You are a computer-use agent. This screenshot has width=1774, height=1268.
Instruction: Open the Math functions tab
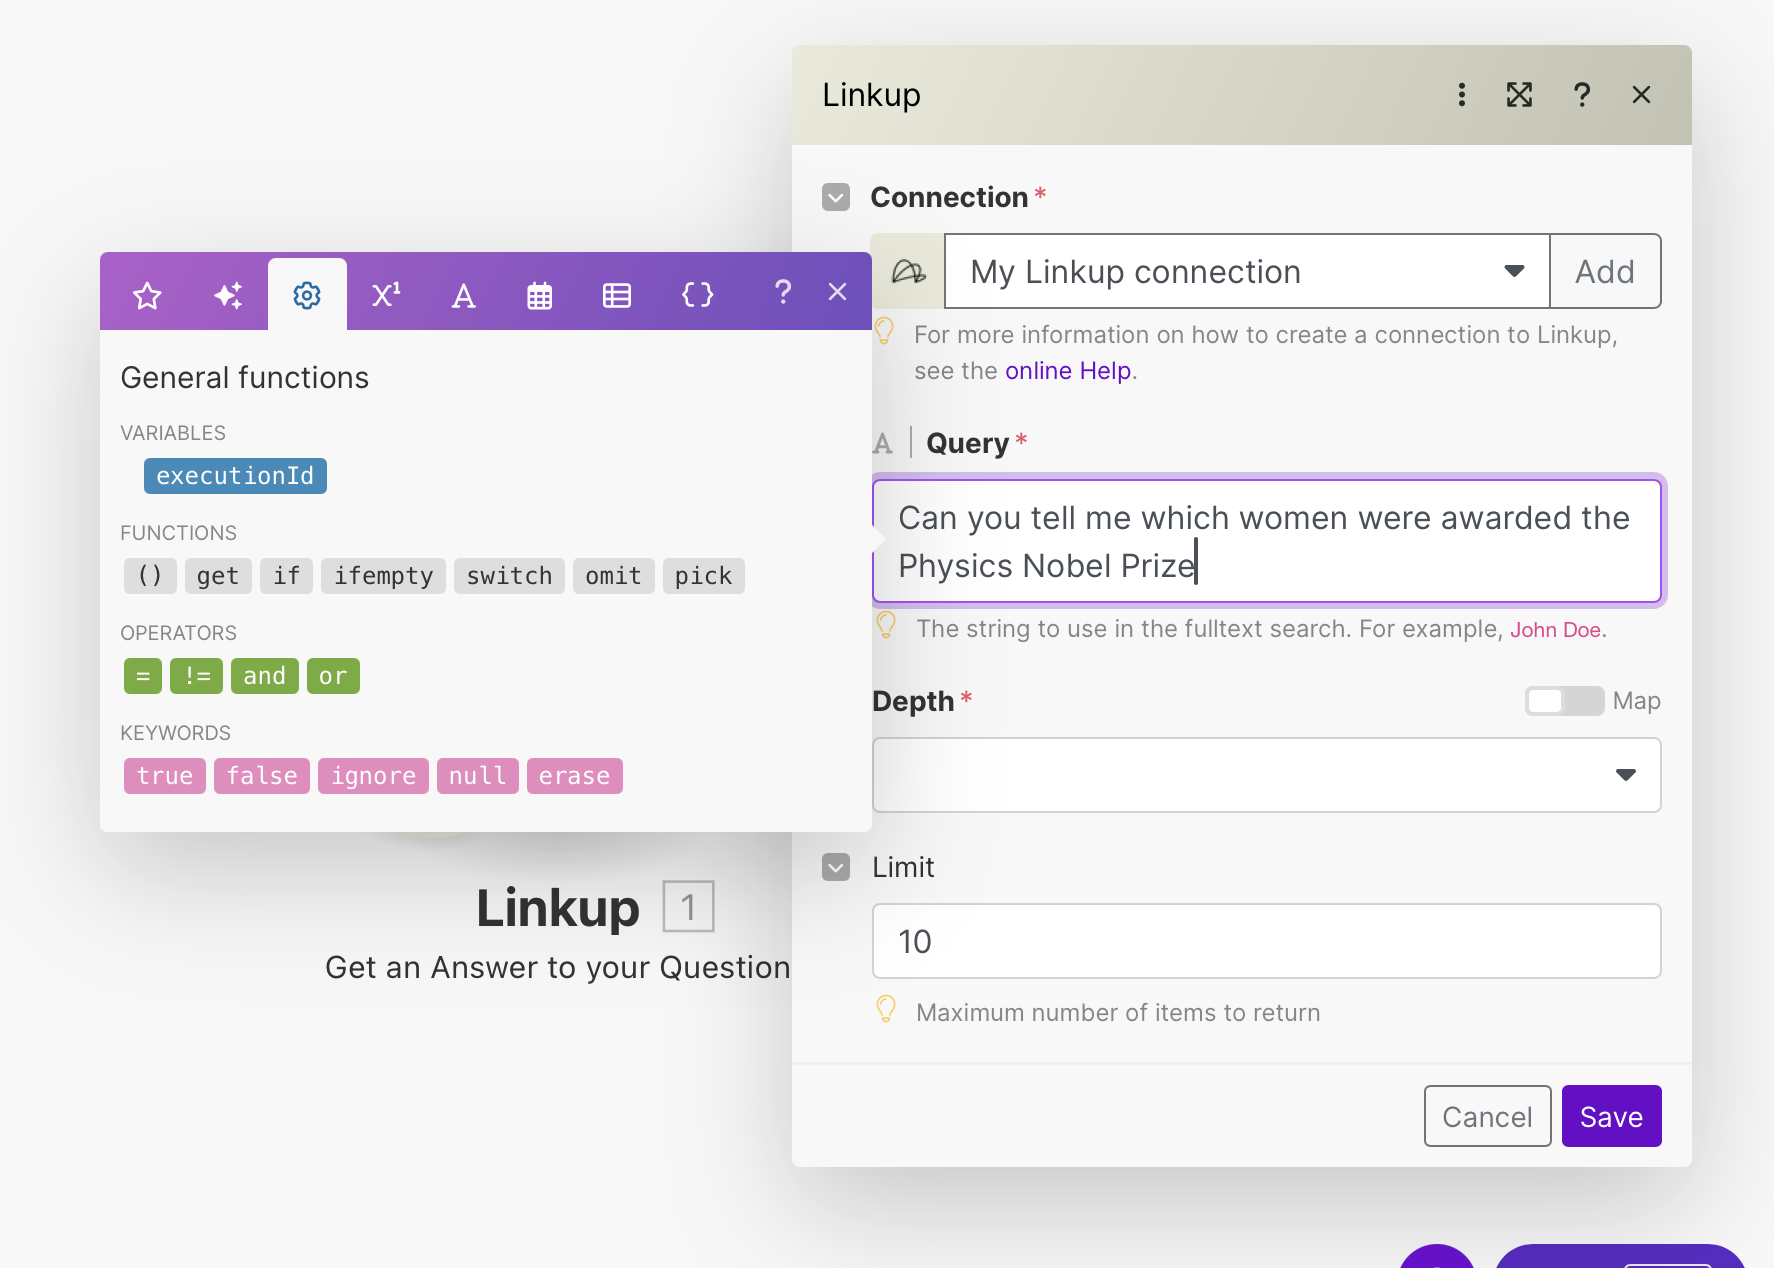click(386, 295)
